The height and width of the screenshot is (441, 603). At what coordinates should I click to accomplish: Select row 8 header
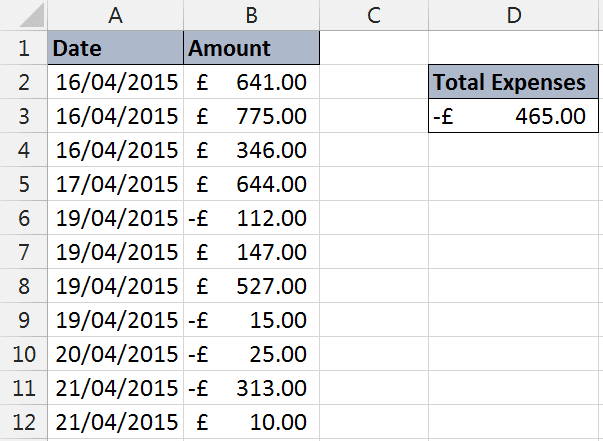[x=23, y=285]
